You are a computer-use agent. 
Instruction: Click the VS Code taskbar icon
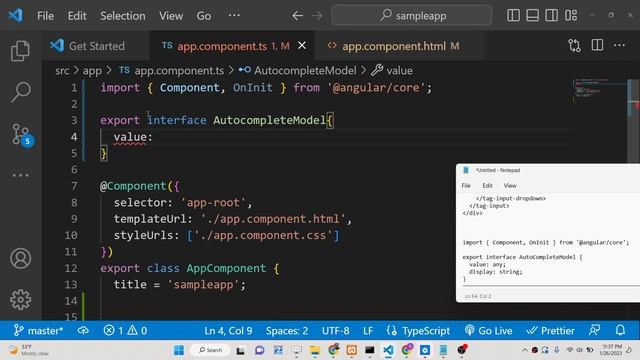[x=388, y=350]
